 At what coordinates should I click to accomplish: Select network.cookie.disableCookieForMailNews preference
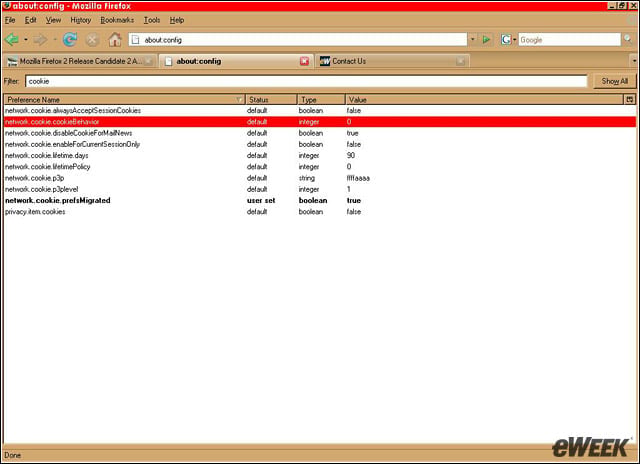tap(320, 133)
